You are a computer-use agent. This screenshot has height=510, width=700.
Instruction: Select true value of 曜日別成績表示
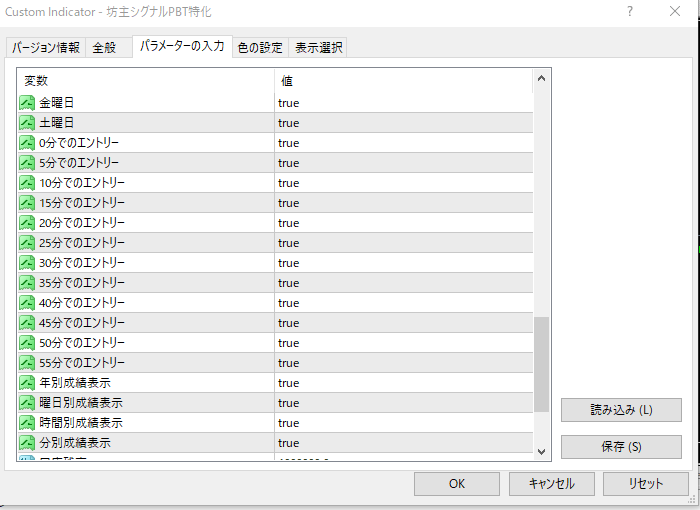click(x=288, y=403)
